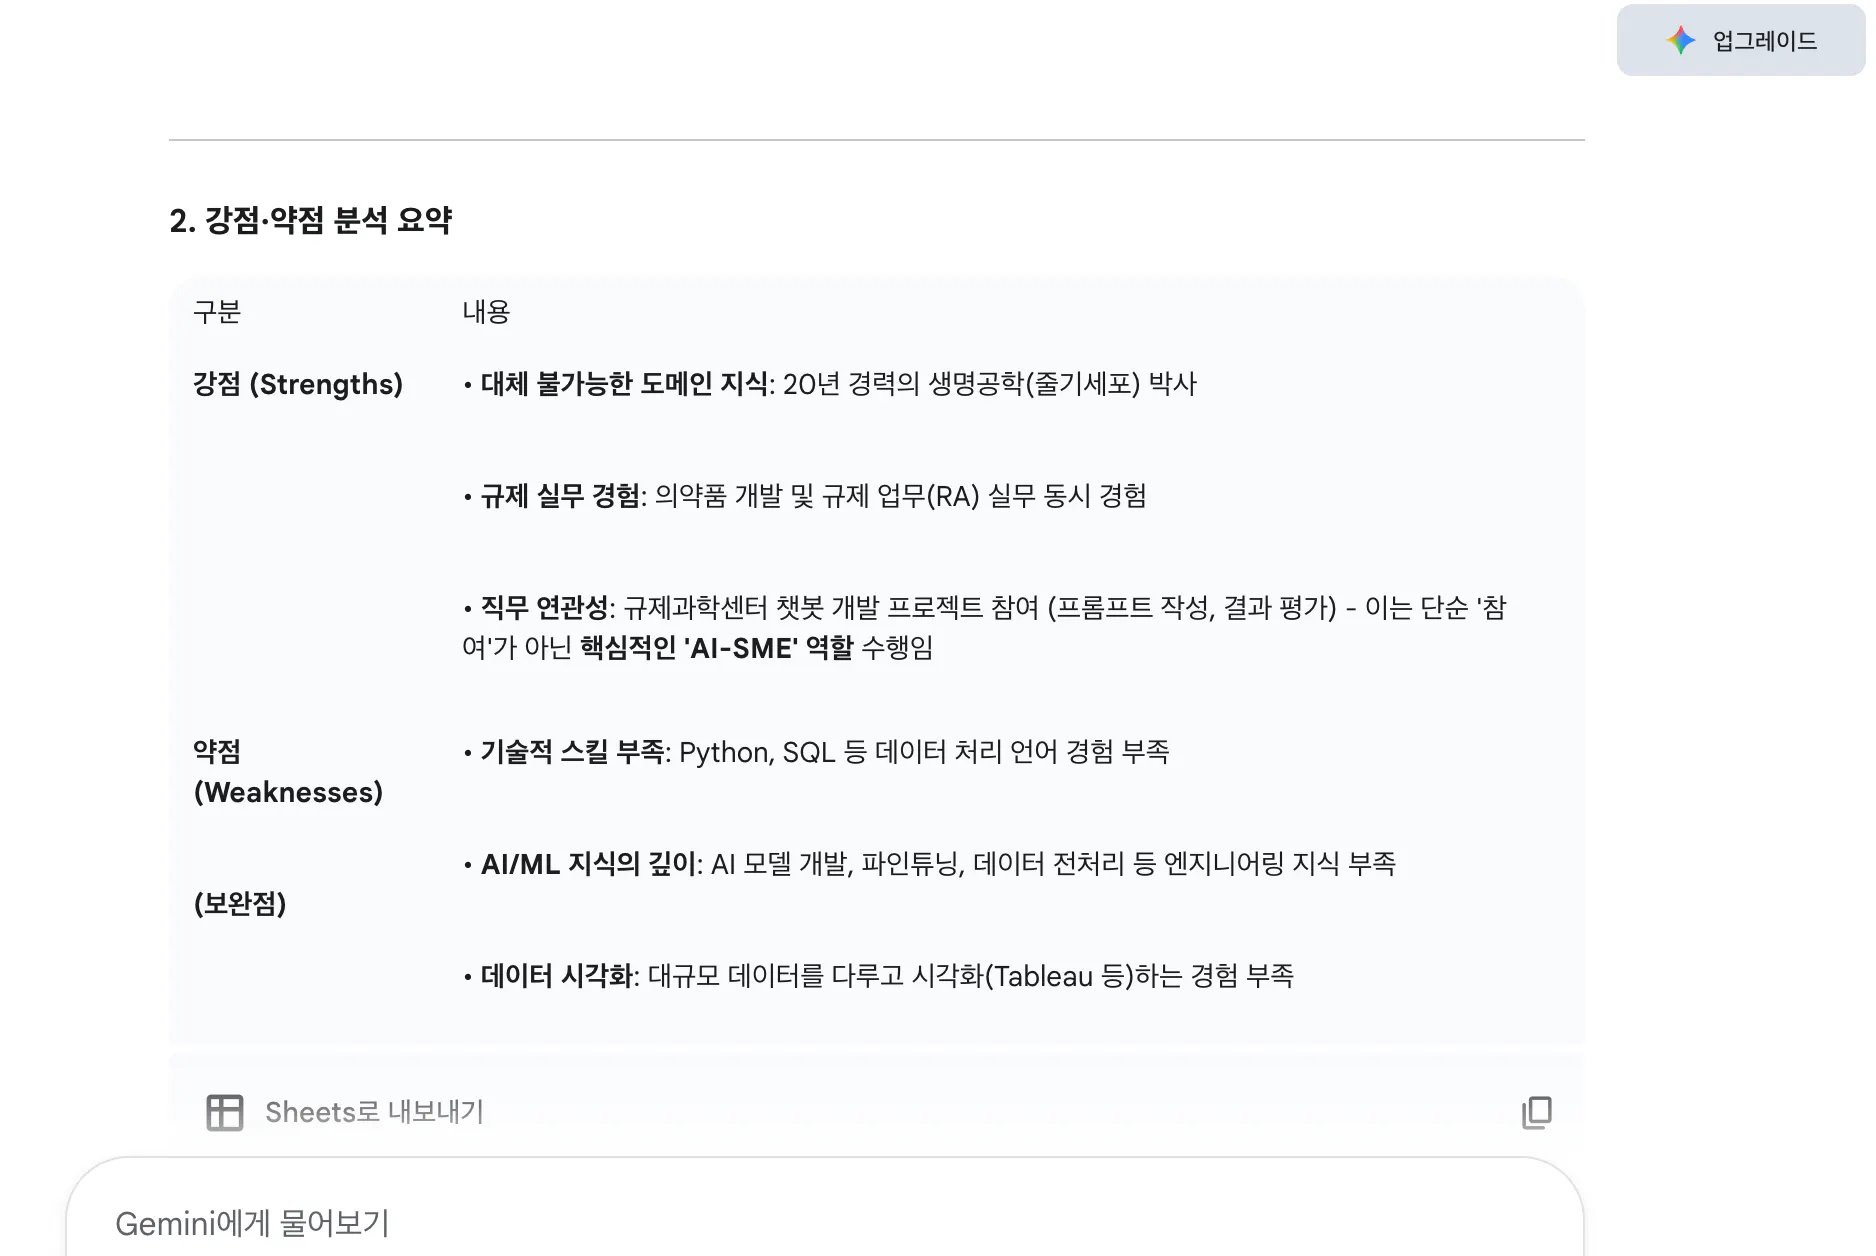The height and width of the screenshot is (1256, 1876).
Task: Click the 약점 (Weaknesses) row label
Action: tap(288, 772)
